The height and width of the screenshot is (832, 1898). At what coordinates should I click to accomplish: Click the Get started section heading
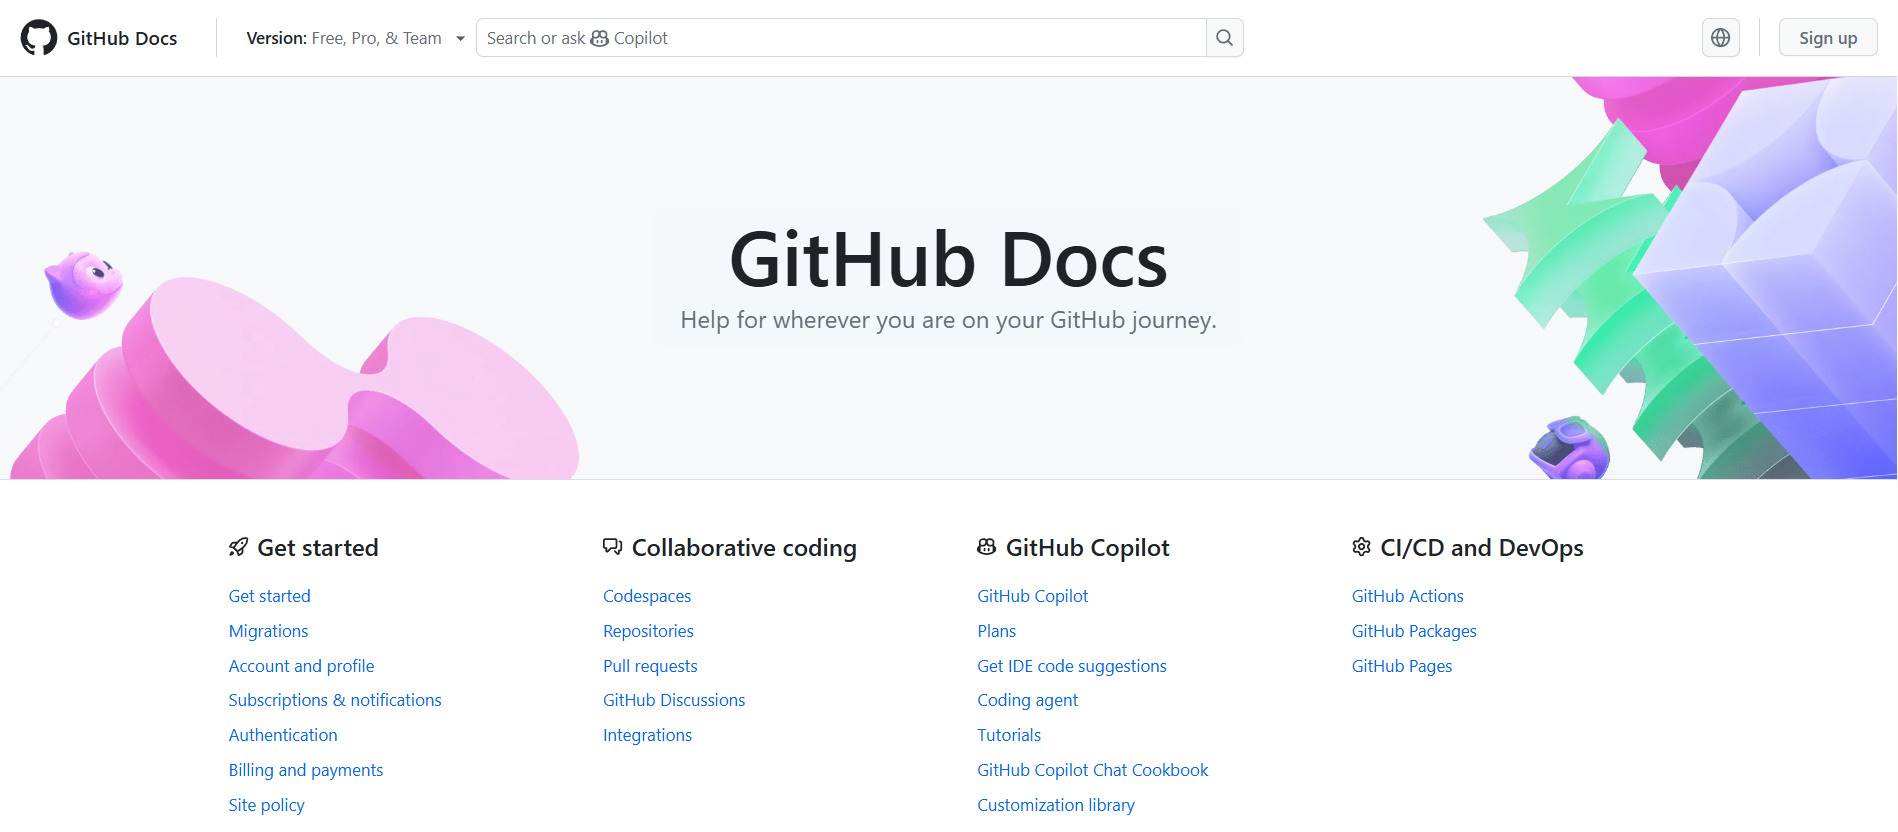(x=318, y=548)
